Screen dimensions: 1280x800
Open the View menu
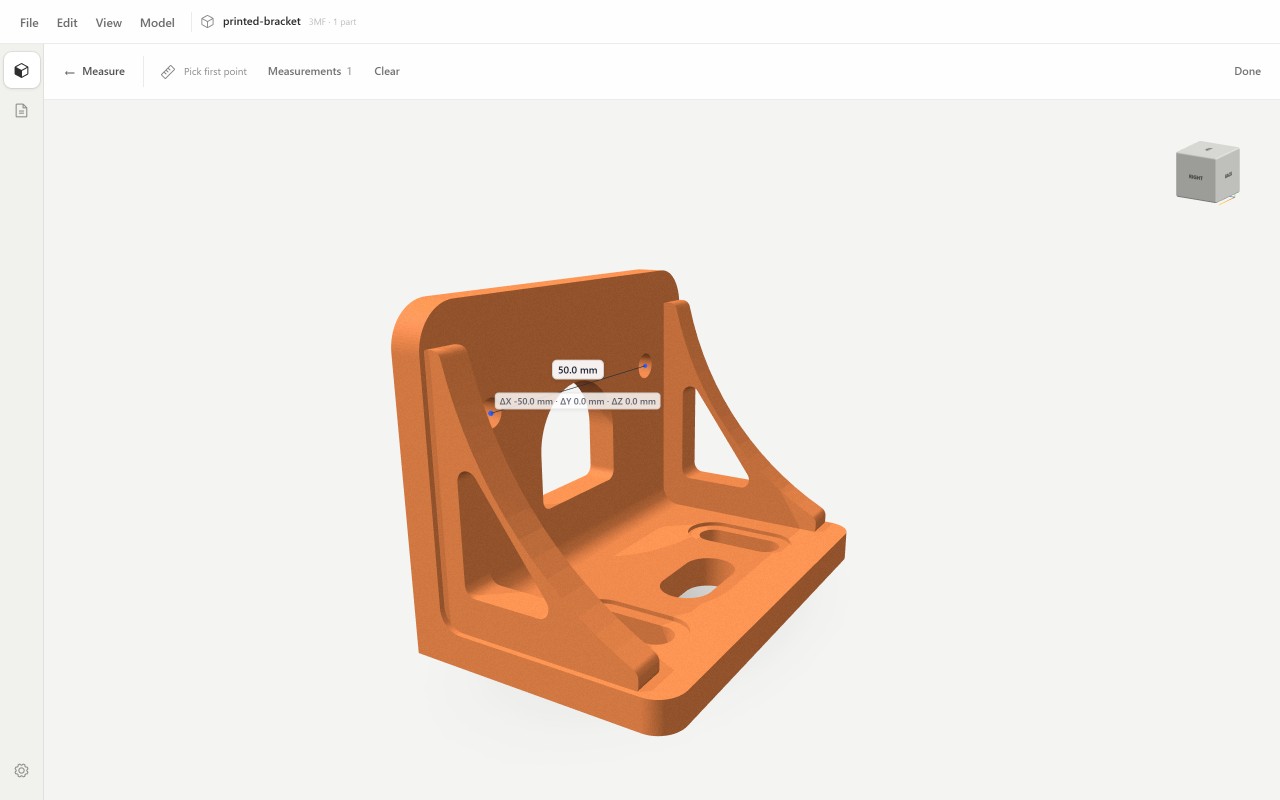tap(109, 22)
